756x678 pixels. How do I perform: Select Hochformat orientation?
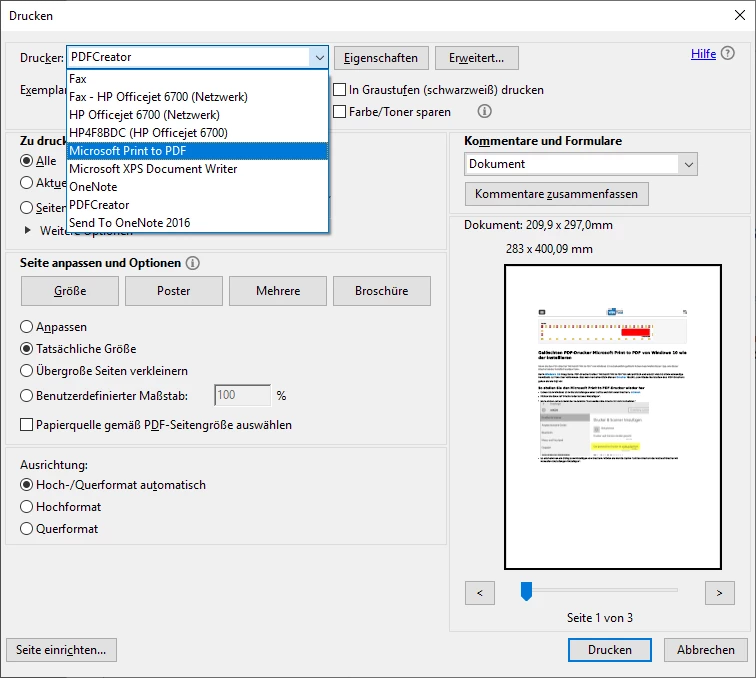(x=27, y=507)
